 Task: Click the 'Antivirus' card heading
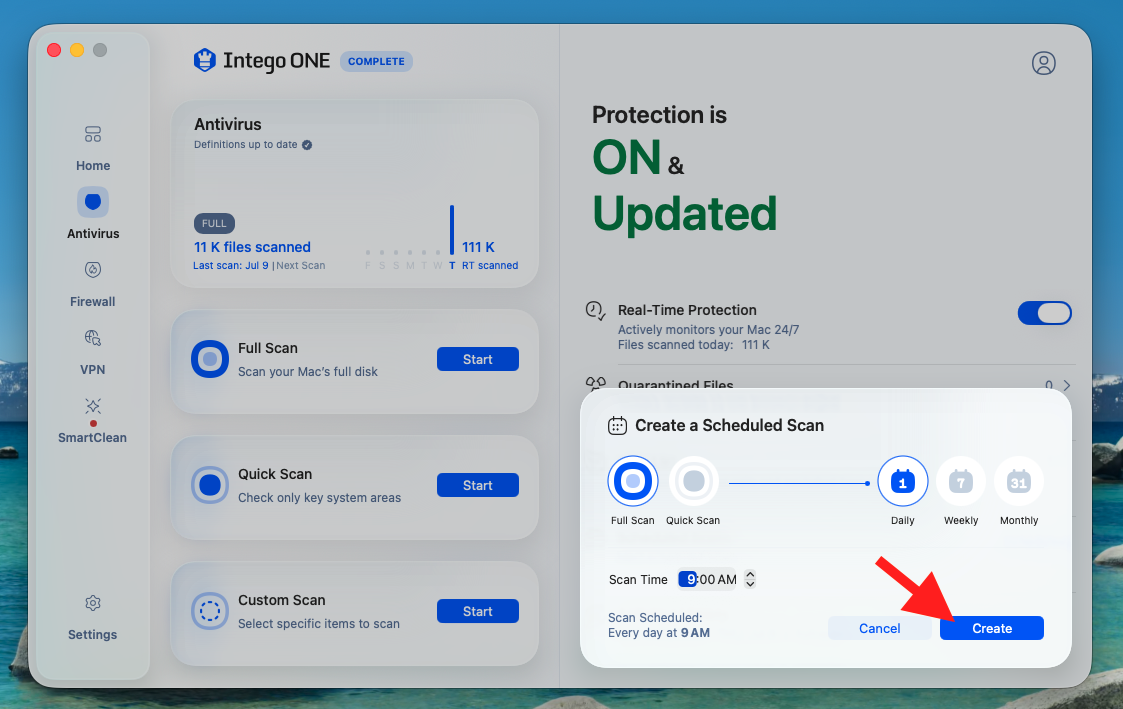(x=228, y=124)
